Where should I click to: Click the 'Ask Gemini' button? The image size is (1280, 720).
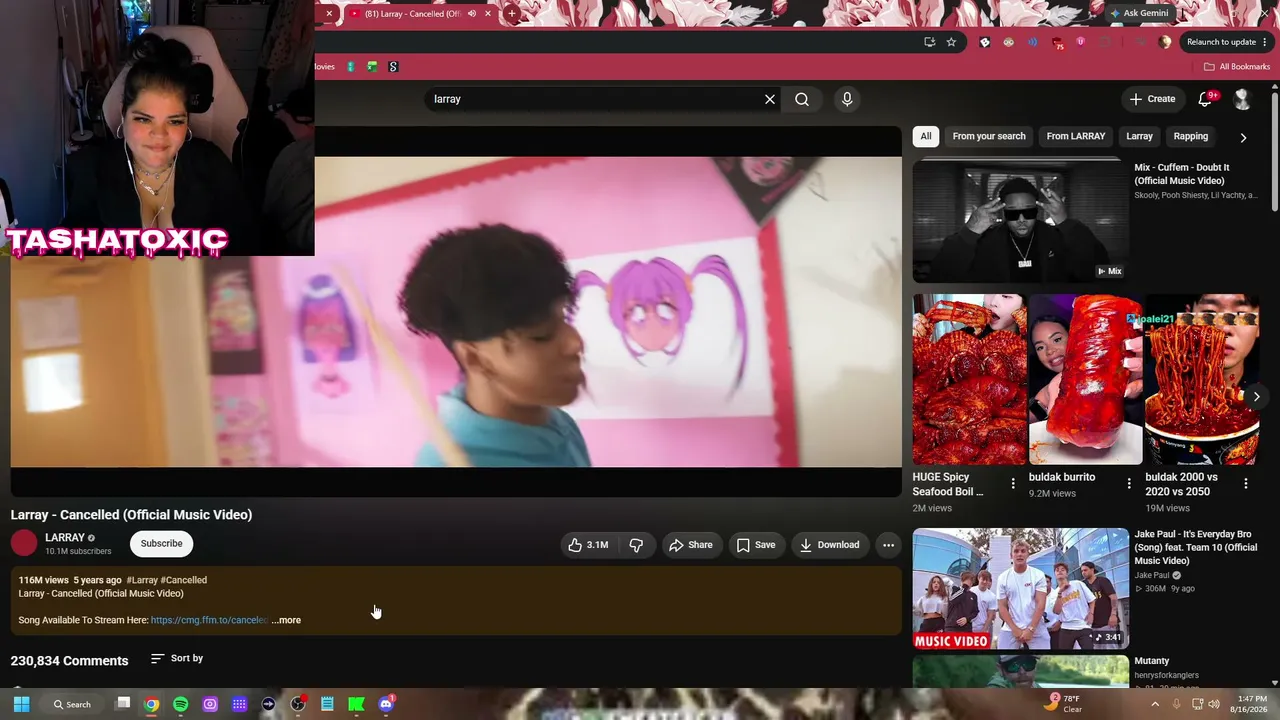[x=1140, y=13]
